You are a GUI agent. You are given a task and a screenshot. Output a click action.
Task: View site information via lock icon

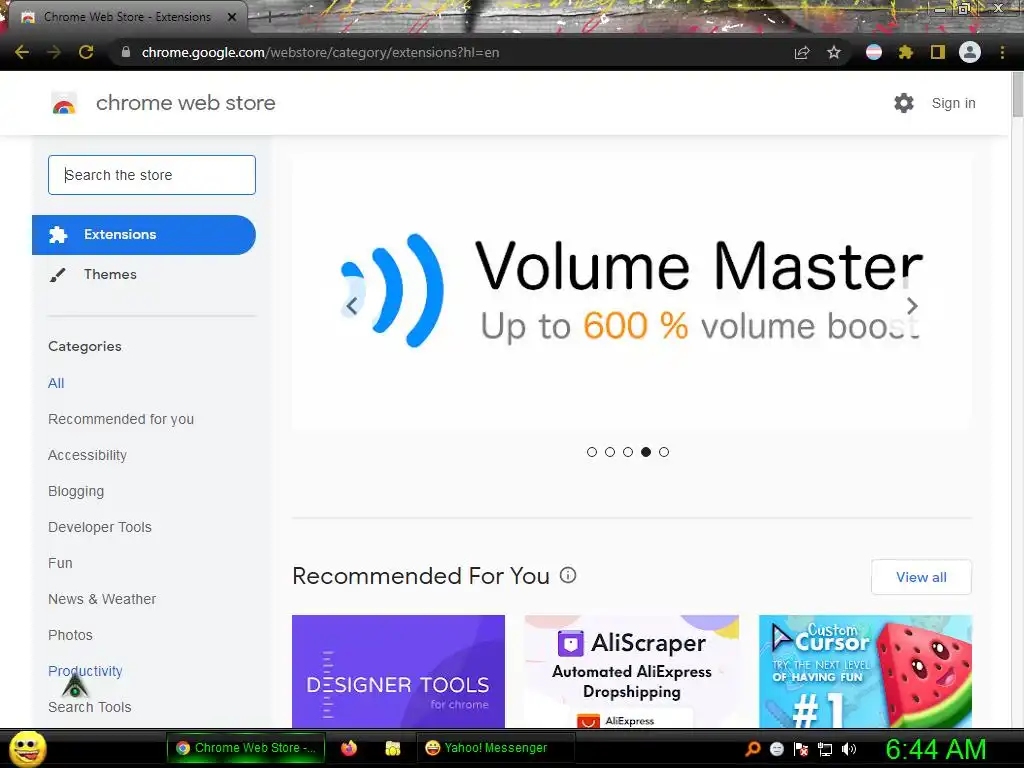click(126, 52)
